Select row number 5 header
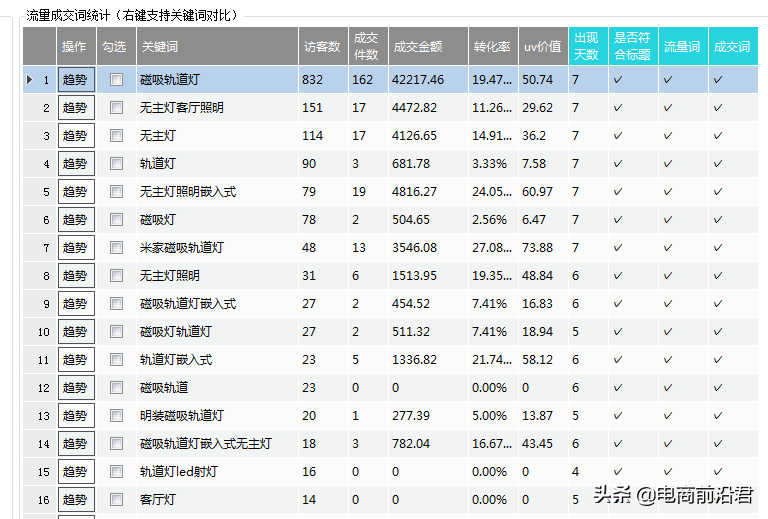768x519 pixels. point(40,191)
